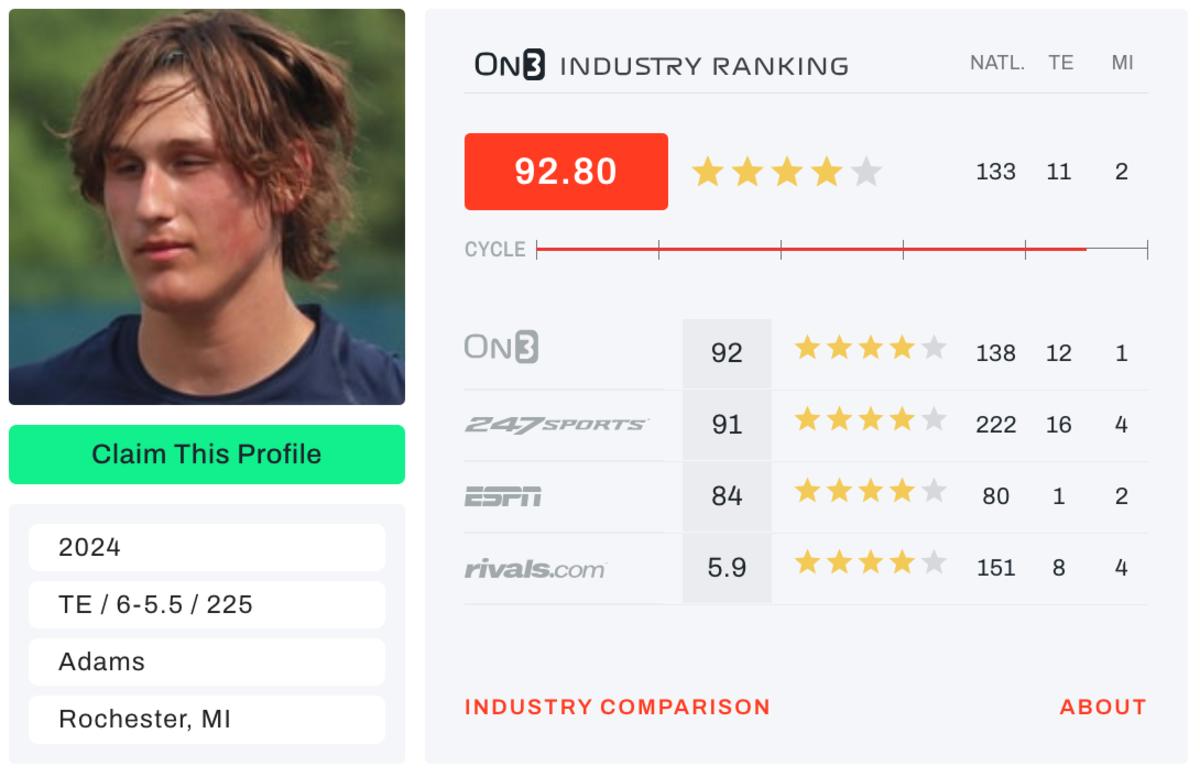Select the TE column header
This screenshot has width=1200, height=777.
pos(1060,63)
